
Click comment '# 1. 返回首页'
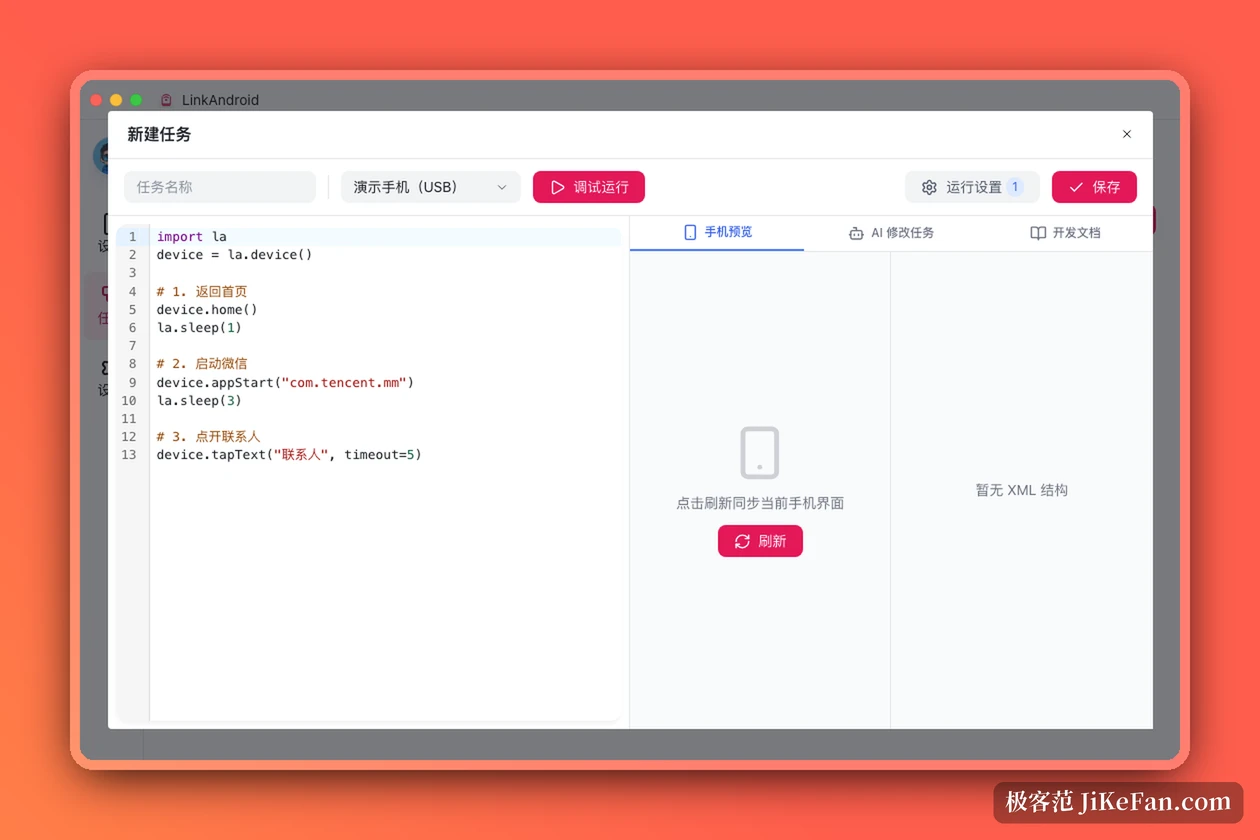(x=202, y=291)
